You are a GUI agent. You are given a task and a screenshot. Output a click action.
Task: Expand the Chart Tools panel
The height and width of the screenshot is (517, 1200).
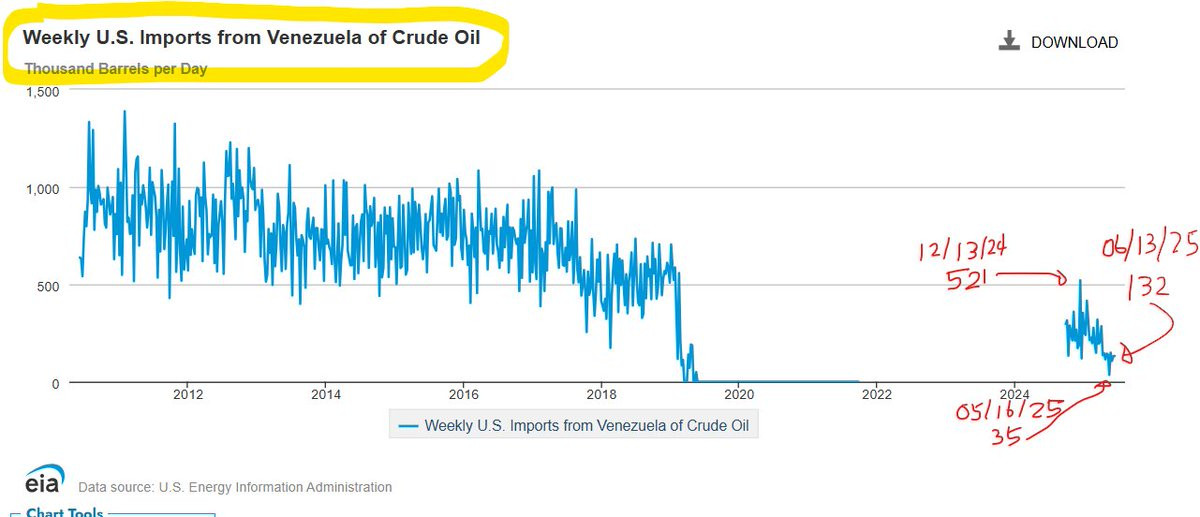coord(64,512)
